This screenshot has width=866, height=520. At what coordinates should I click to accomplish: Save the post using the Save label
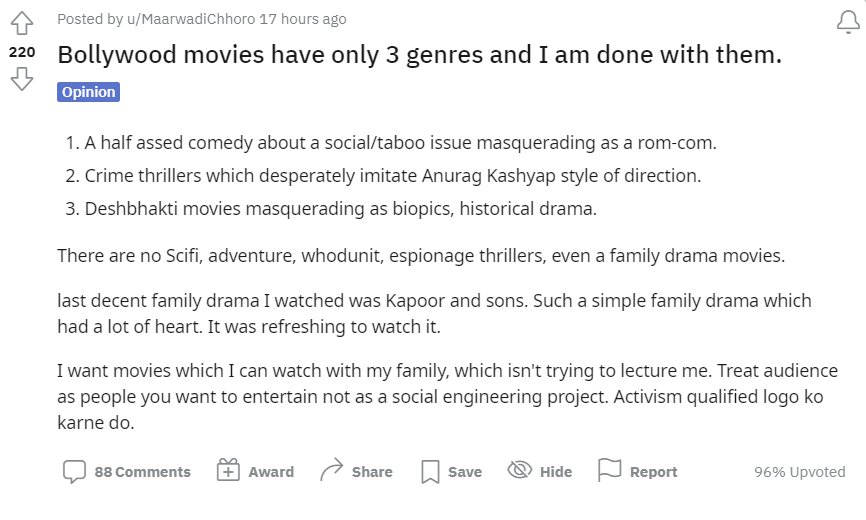[x=465, y=472]
